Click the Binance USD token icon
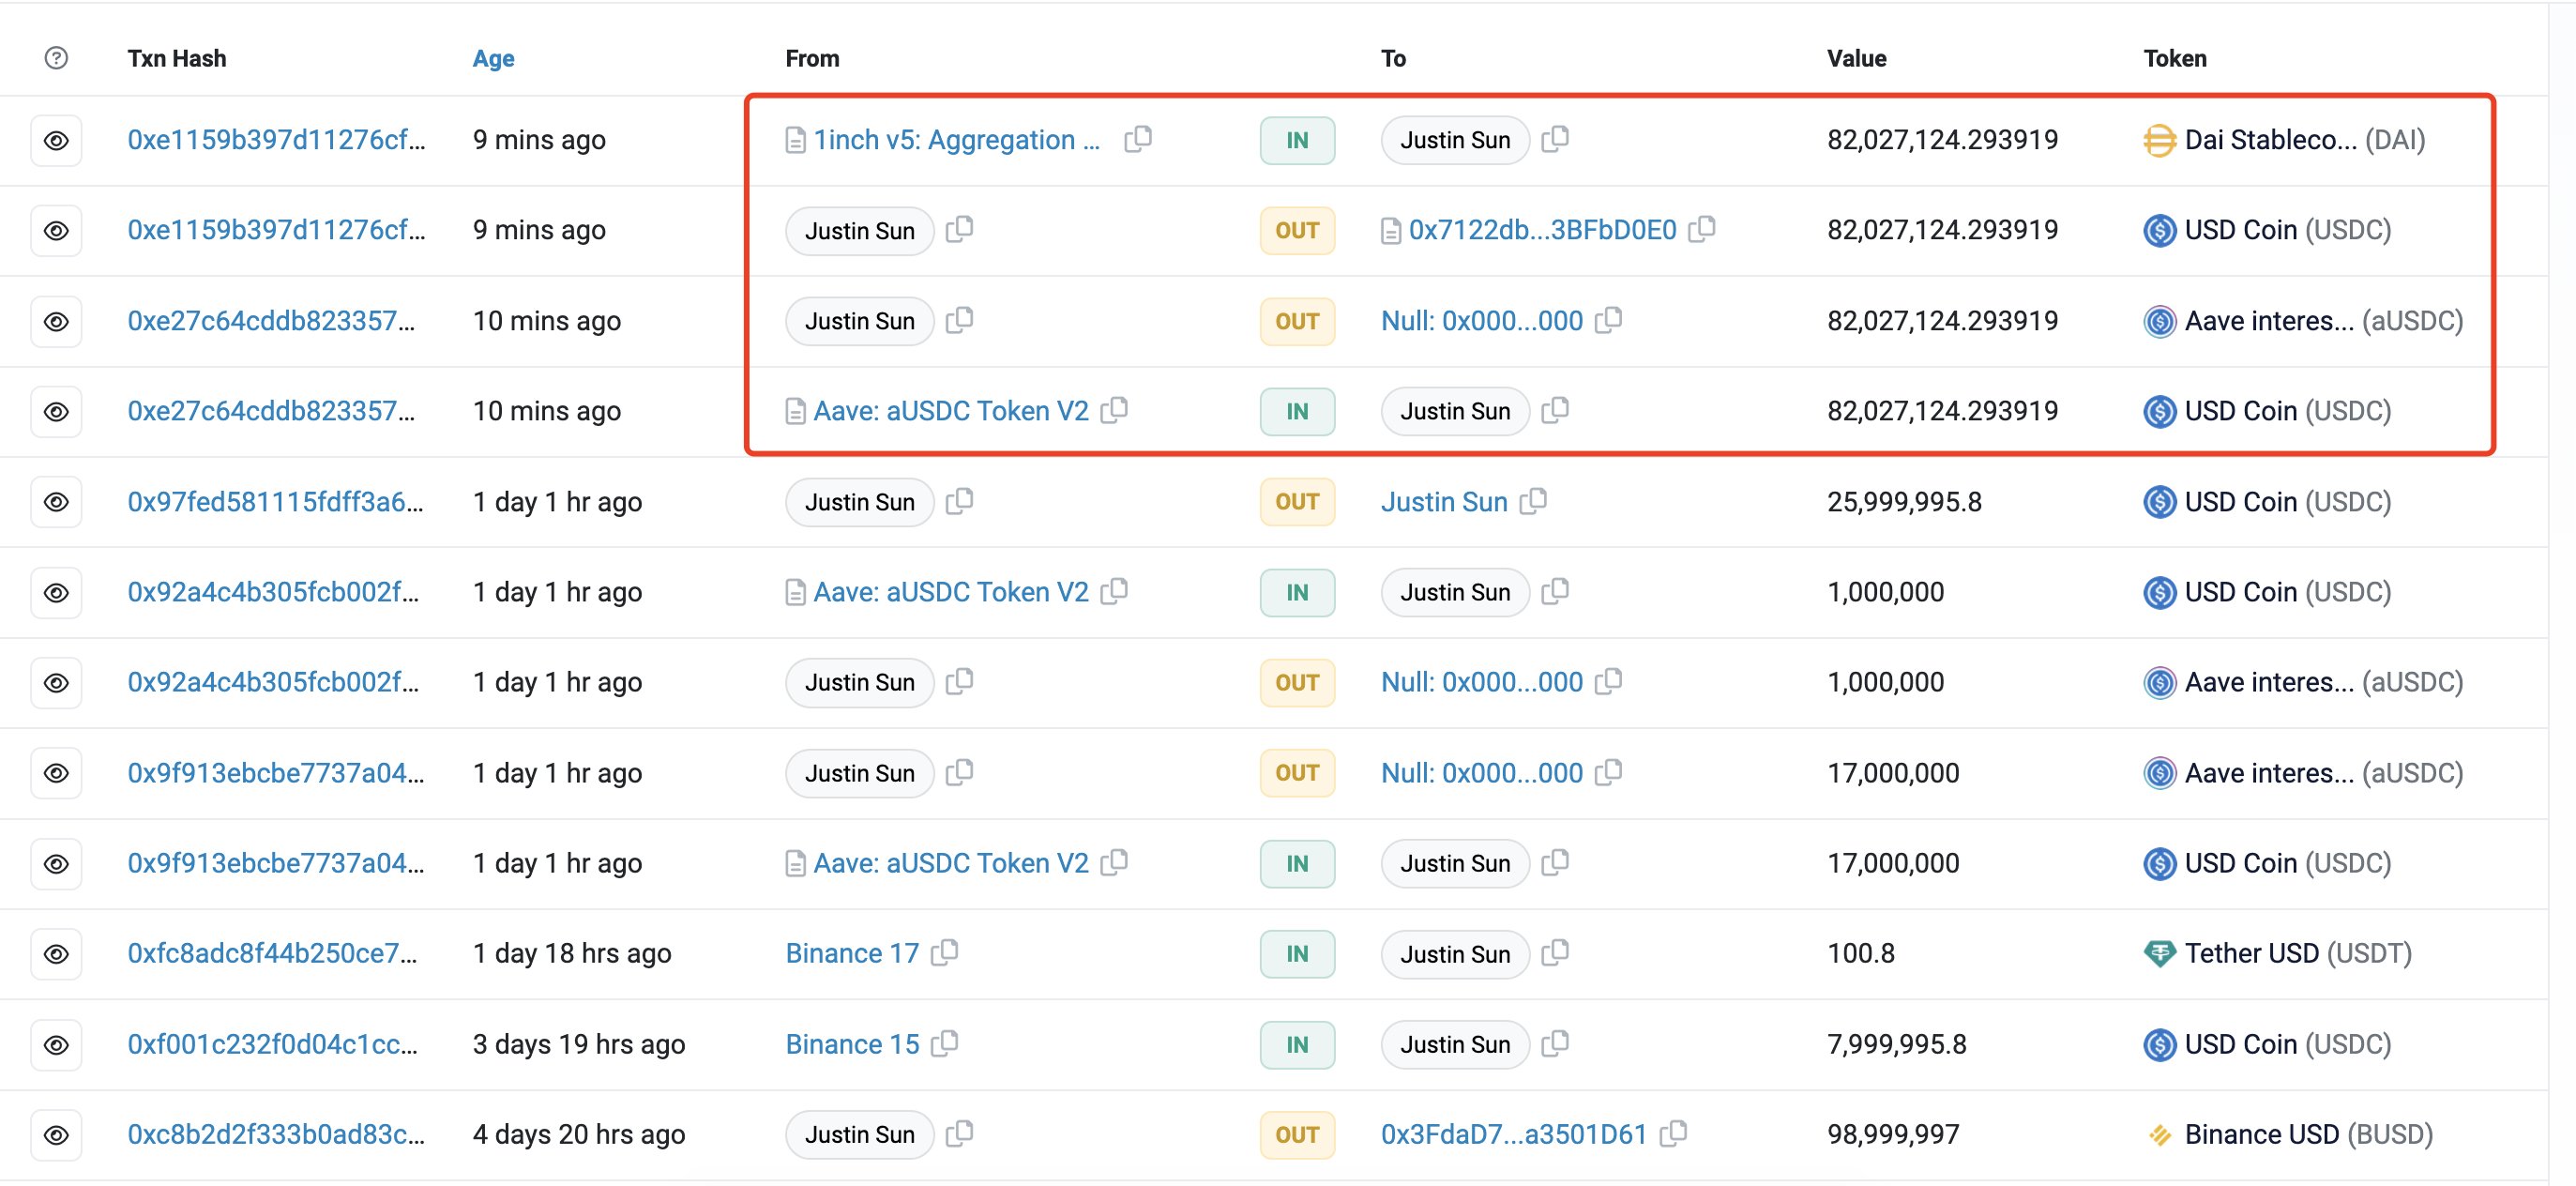Image resolution: width=2576 pixels, height=1186 pixels. click(2159, 1134)
